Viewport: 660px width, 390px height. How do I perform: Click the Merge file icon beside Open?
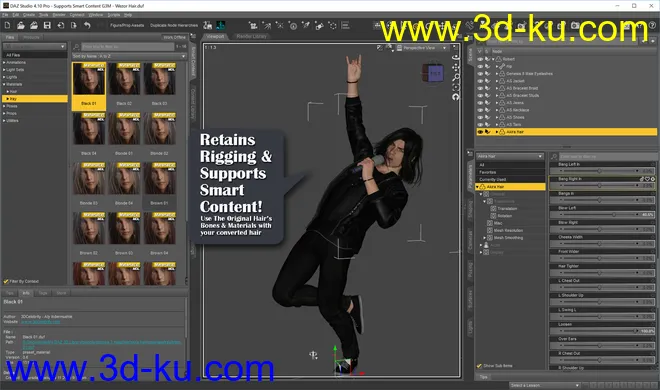[34, 26]
